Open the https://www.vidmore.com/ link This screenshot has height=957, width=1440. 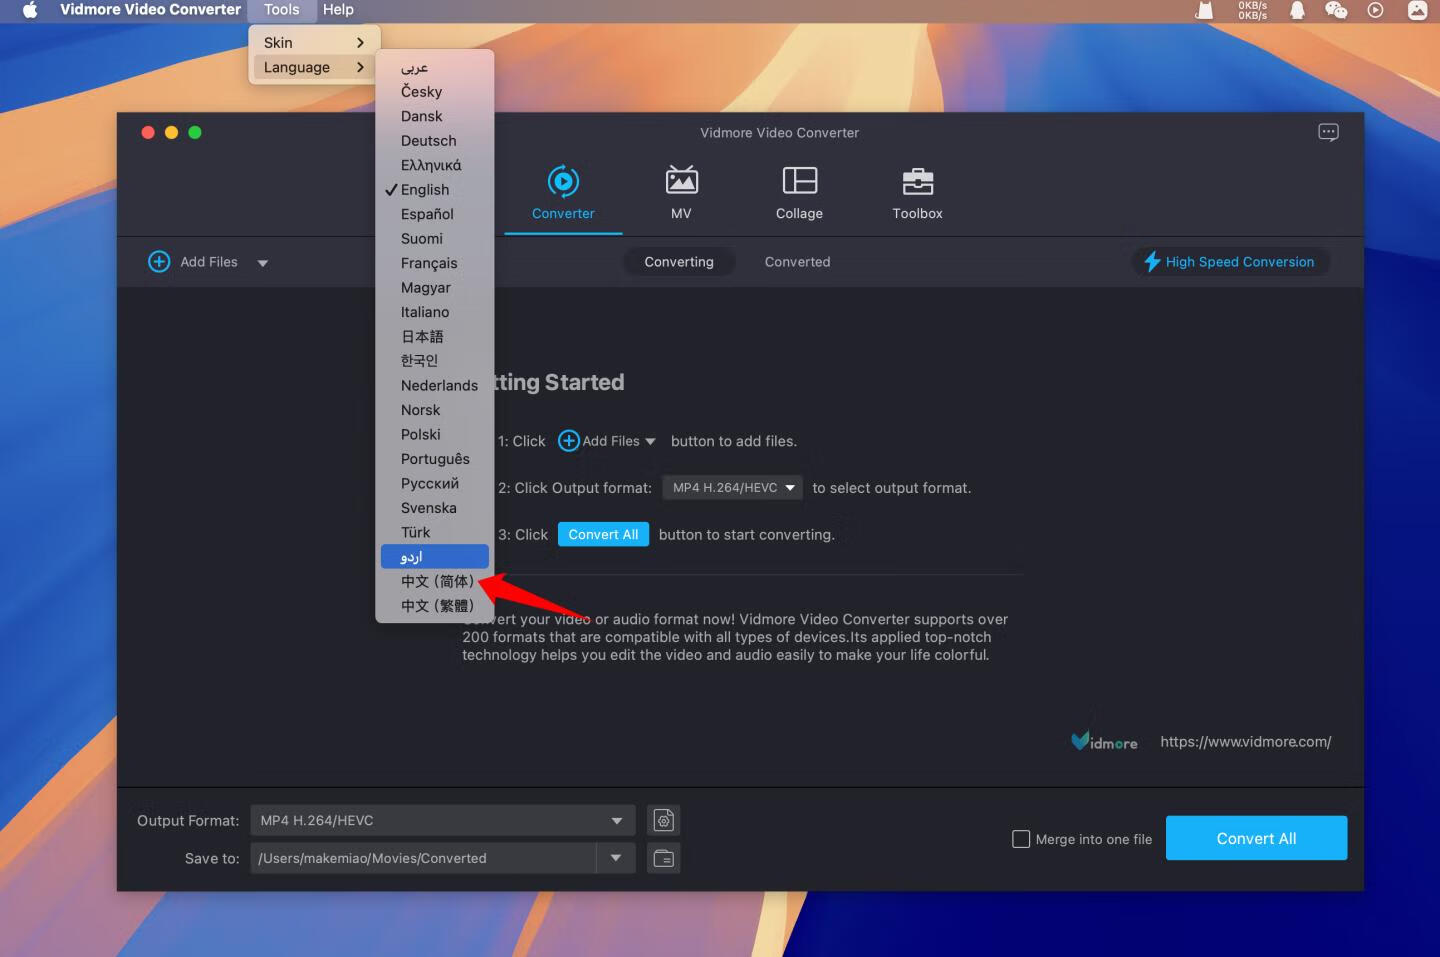coord(1245,742)
